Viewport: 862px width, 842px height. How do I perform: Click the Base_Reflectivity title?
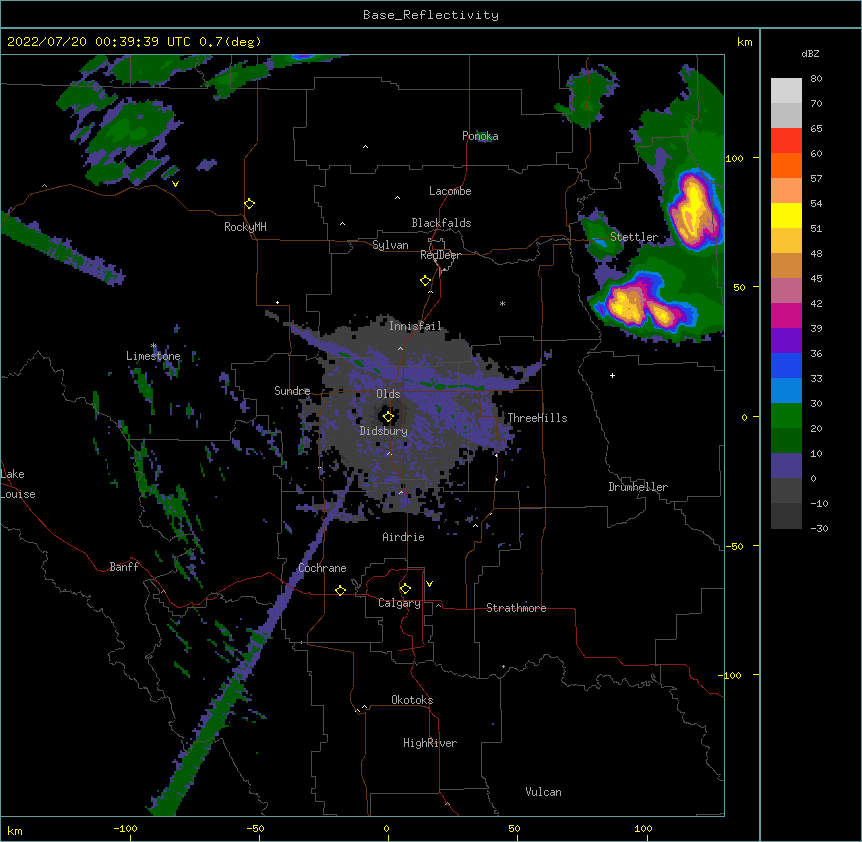[x=431, y=15]
